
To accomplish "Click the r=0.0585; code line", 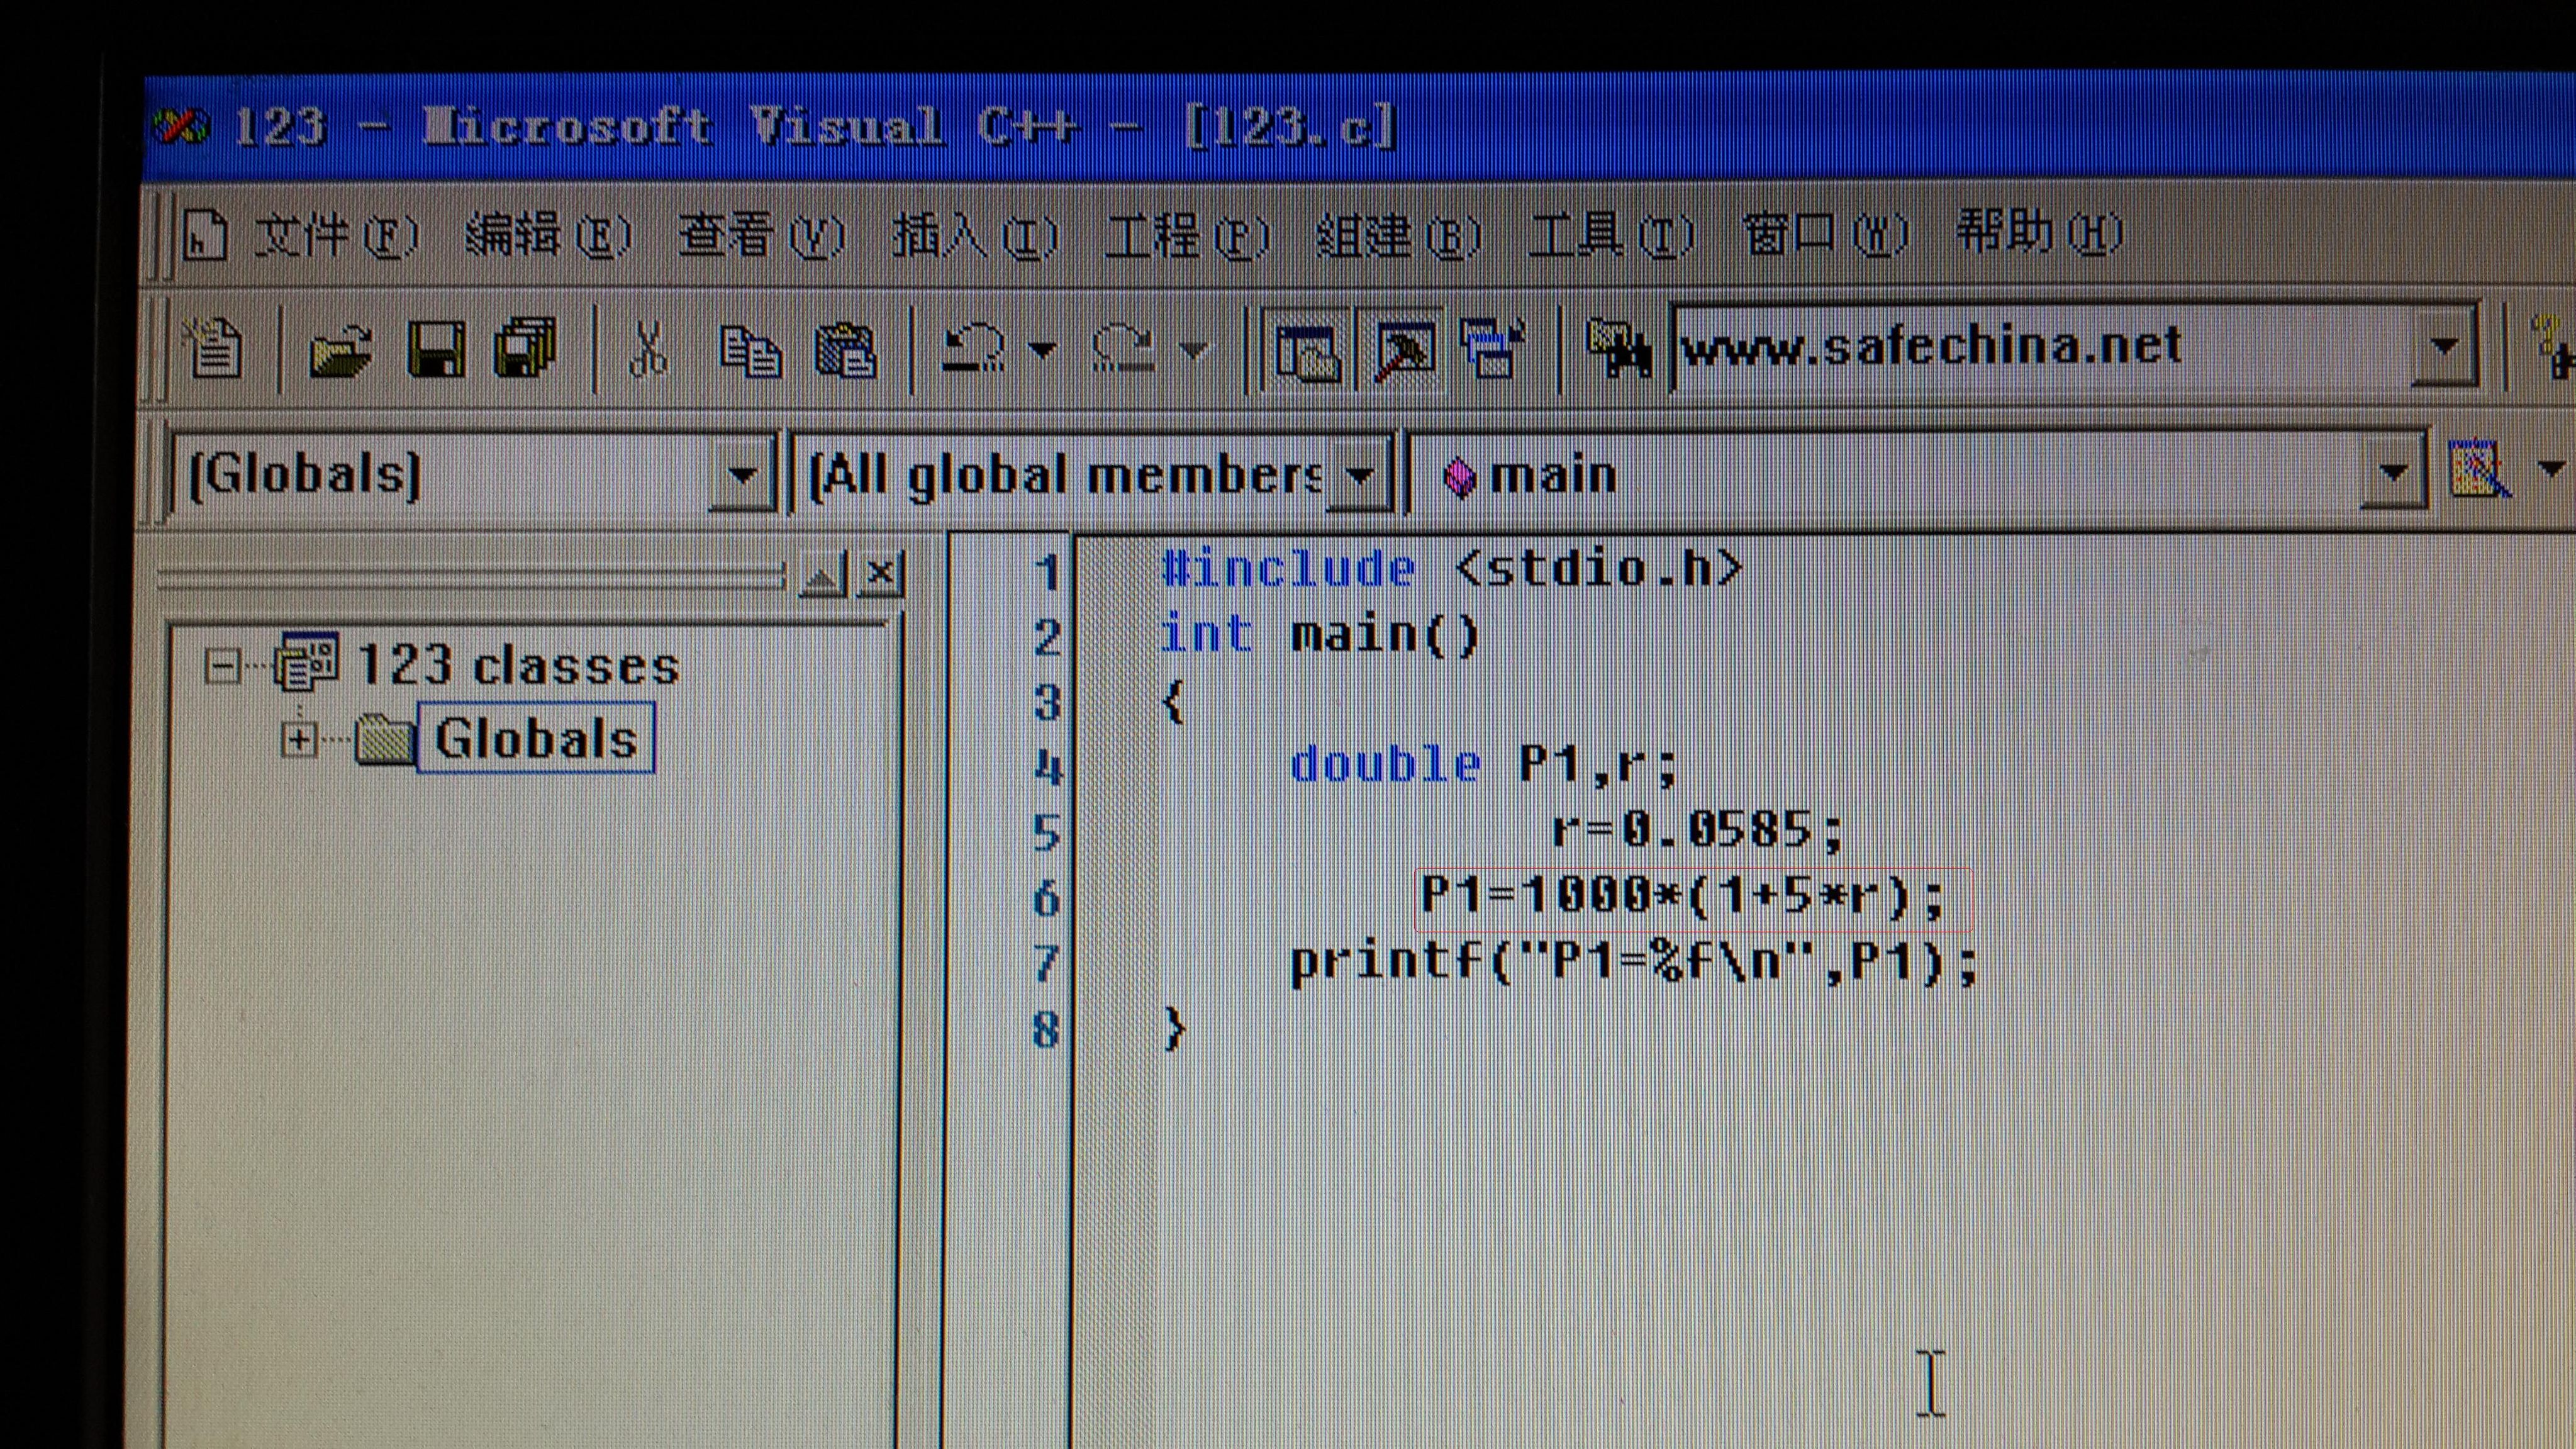I will (1698, 830).
